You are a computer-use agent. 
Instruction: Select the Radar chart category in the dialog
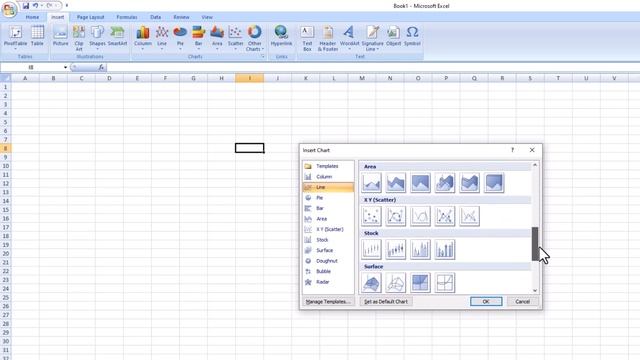tap(328, 282)
